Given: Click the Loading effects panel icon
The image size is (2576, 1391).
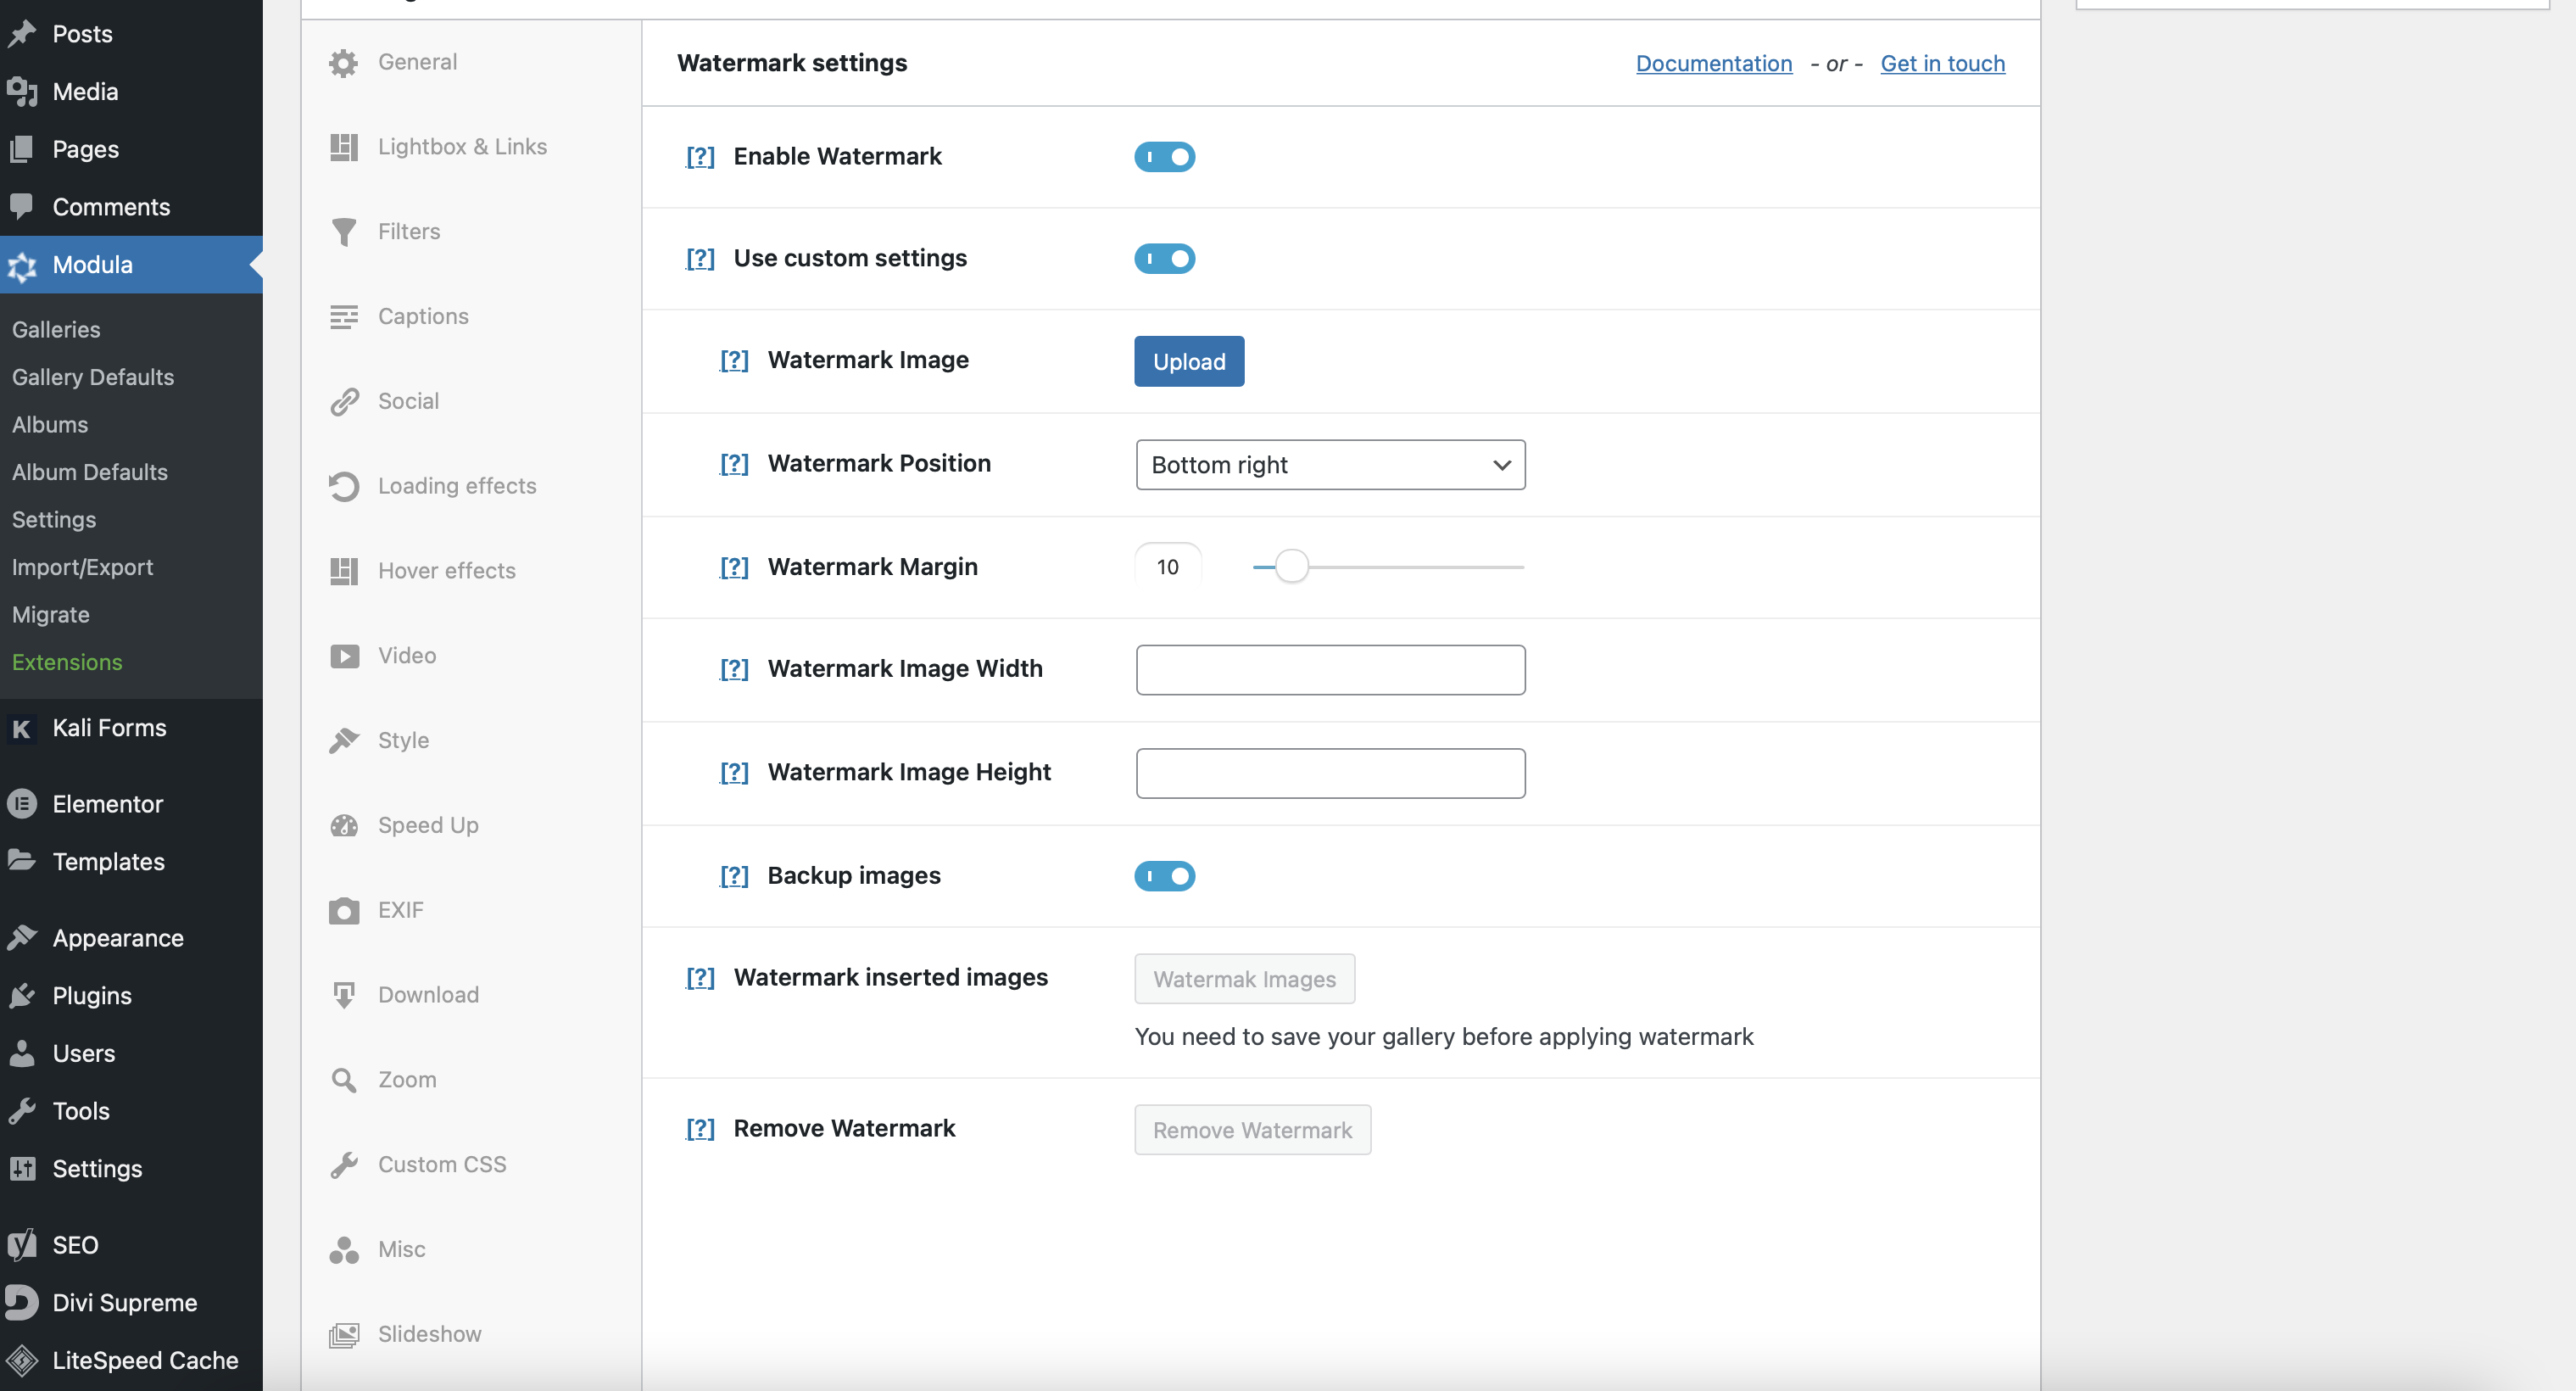Looking at the screenshot, I should pos(344,485).
